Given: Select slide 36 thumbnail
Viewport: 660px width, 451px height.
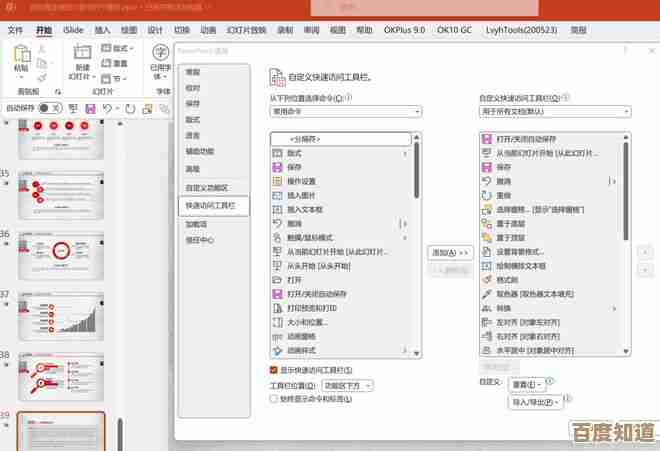Looking at the screenshot, I should [61, 256].
